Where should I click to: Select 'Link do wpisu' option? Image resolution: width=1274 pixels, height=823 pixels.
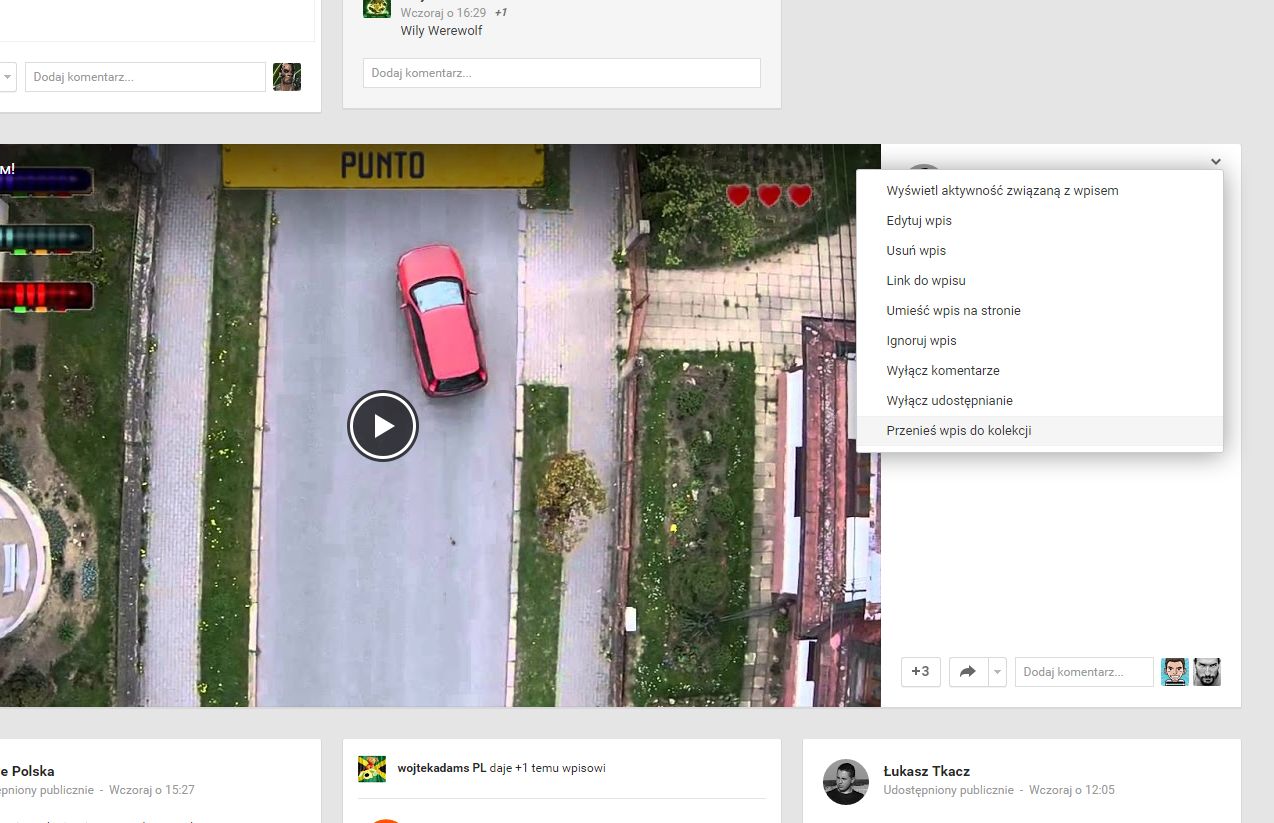(x=926, y=280)
